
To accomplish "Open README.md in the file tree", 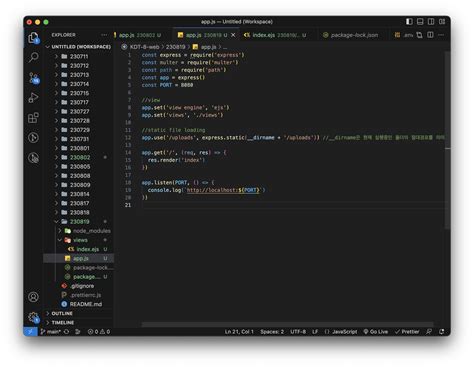I will tap(79, 304).
